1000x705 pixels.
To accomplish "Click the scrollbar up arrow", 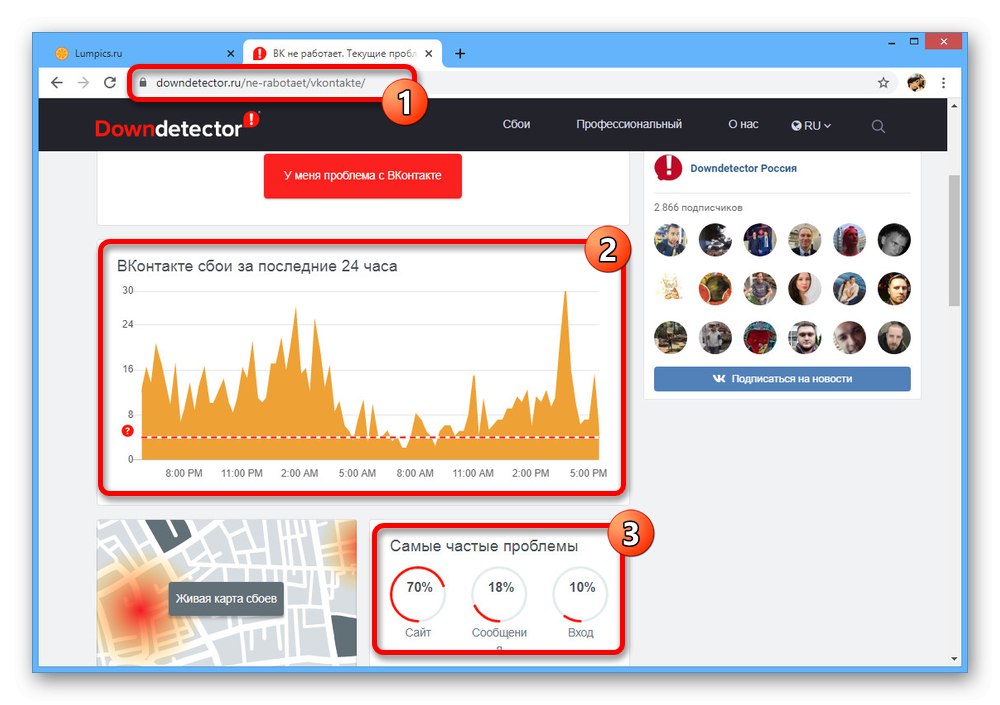I will click(954, 106).
